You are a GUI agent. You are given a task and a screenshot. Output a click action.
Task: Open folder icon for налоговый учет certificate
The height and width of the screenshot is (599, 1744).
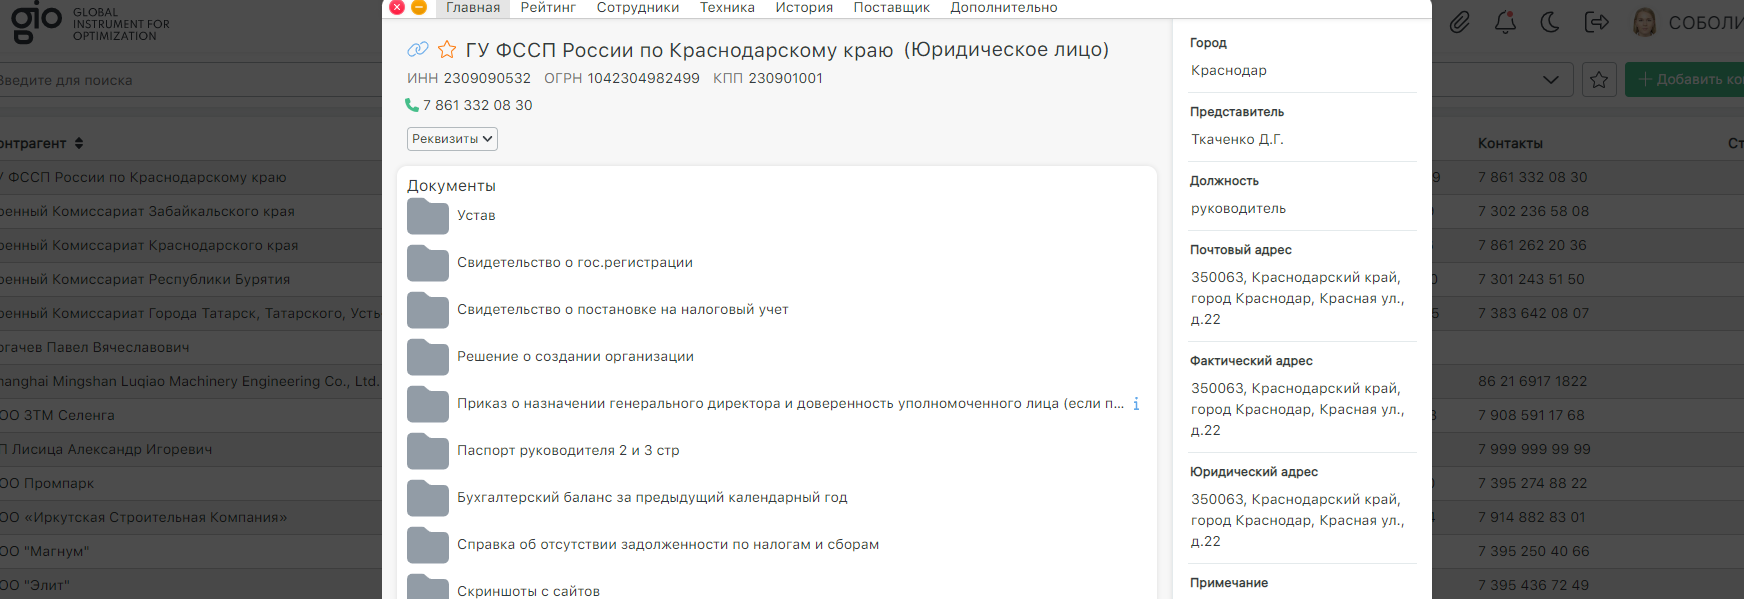428,310
